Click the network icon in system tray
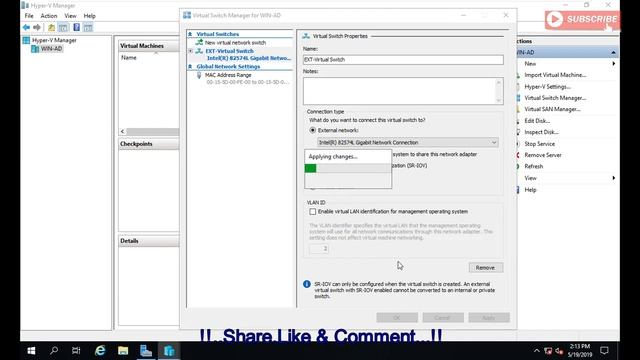This screenshot has height=360, width=640. [548, 351]
